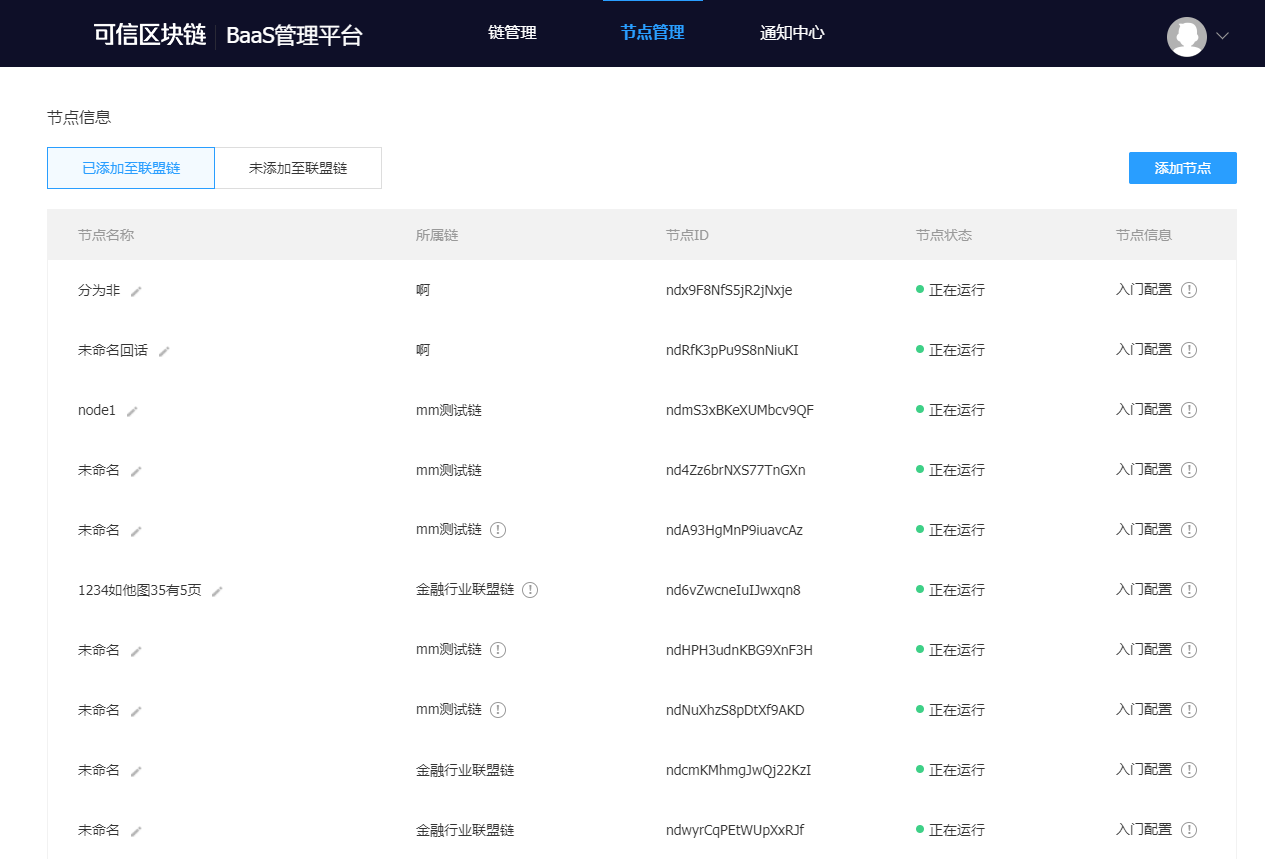Click the user avatar in header

1186,36
